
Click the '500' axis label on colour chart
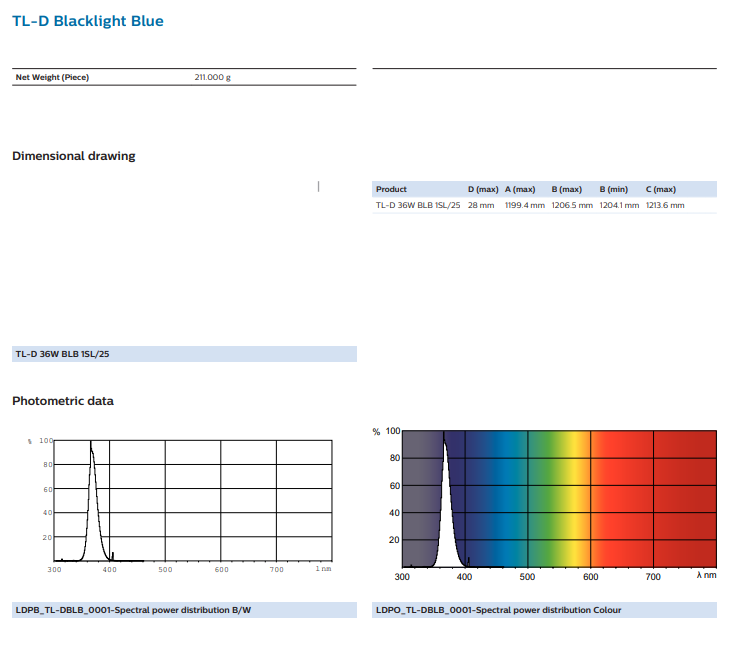[527, 577]
